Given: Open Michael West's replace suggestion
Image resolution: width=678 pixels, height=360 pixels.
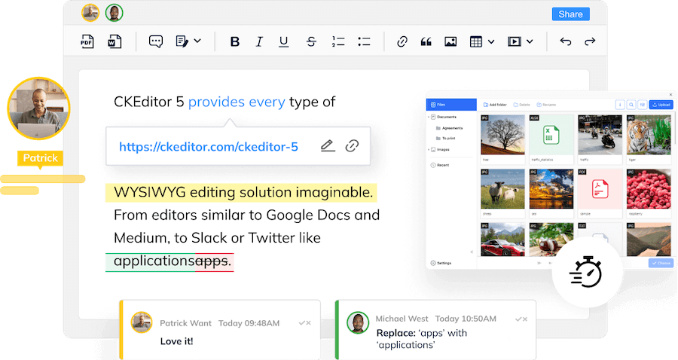Looking at the screenshot, I should pyautogui.click(x=436, y=331).
